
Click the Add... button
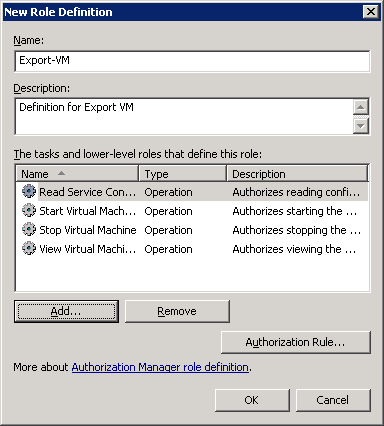pyautogui.click(x=66, y=311)
